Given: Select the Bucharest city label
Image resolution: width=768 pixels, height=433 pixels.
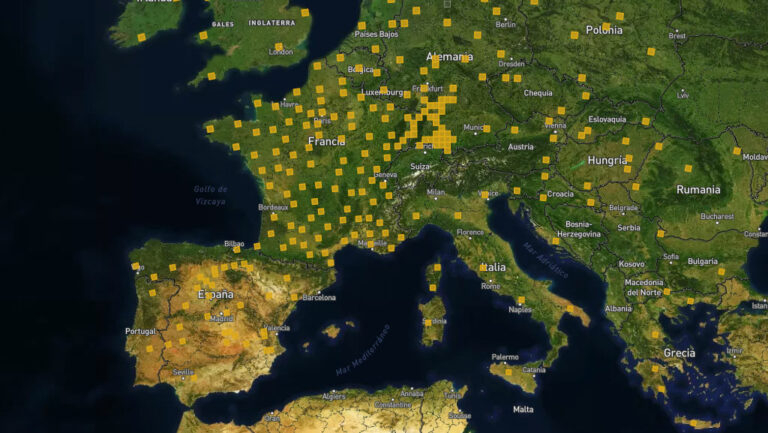Looking at the screenshot, I should [x=717, y=216].
